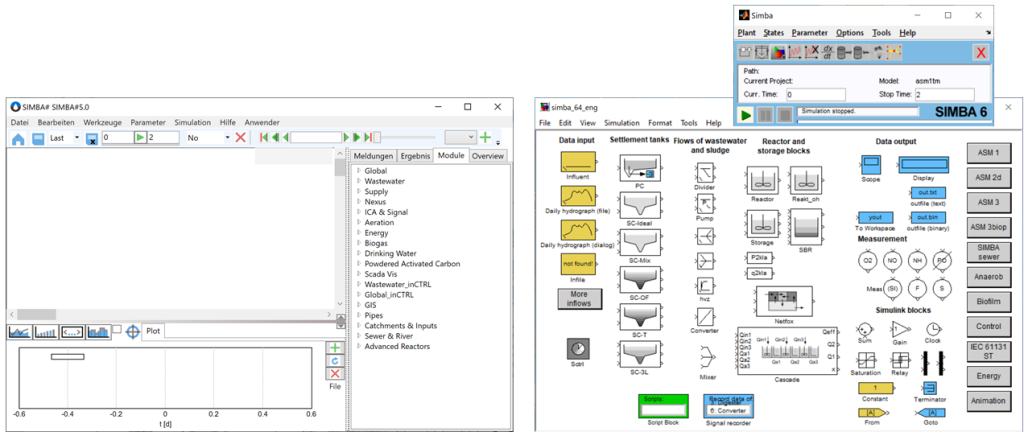1024x440 pixels.
Task: Click the home icon in SIMBA# toolbar
Action: (x=17, y=137)
